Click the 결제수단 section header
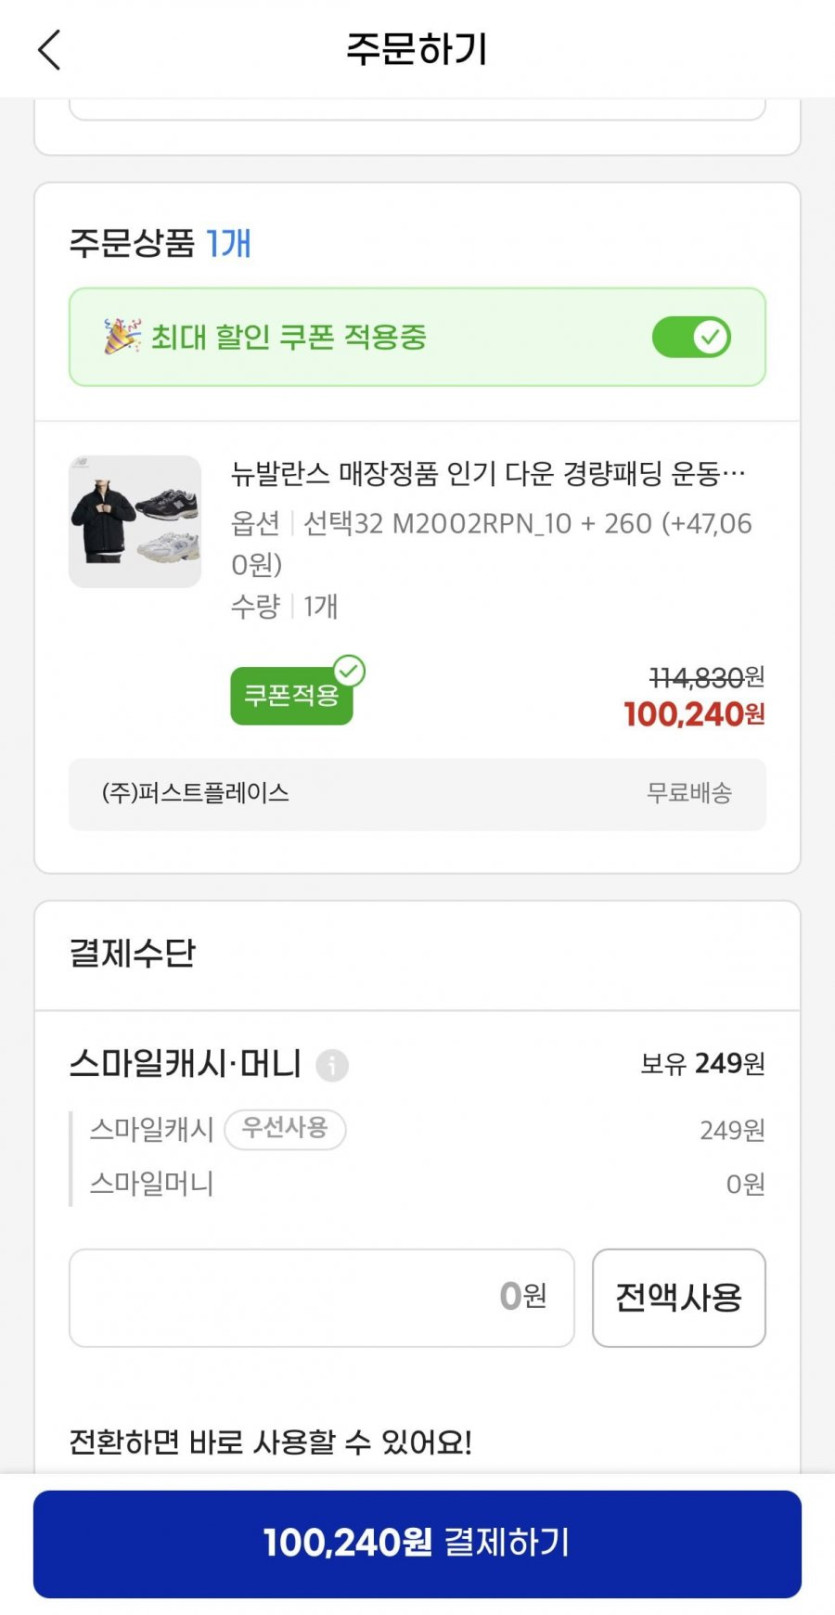 (132, 953)
